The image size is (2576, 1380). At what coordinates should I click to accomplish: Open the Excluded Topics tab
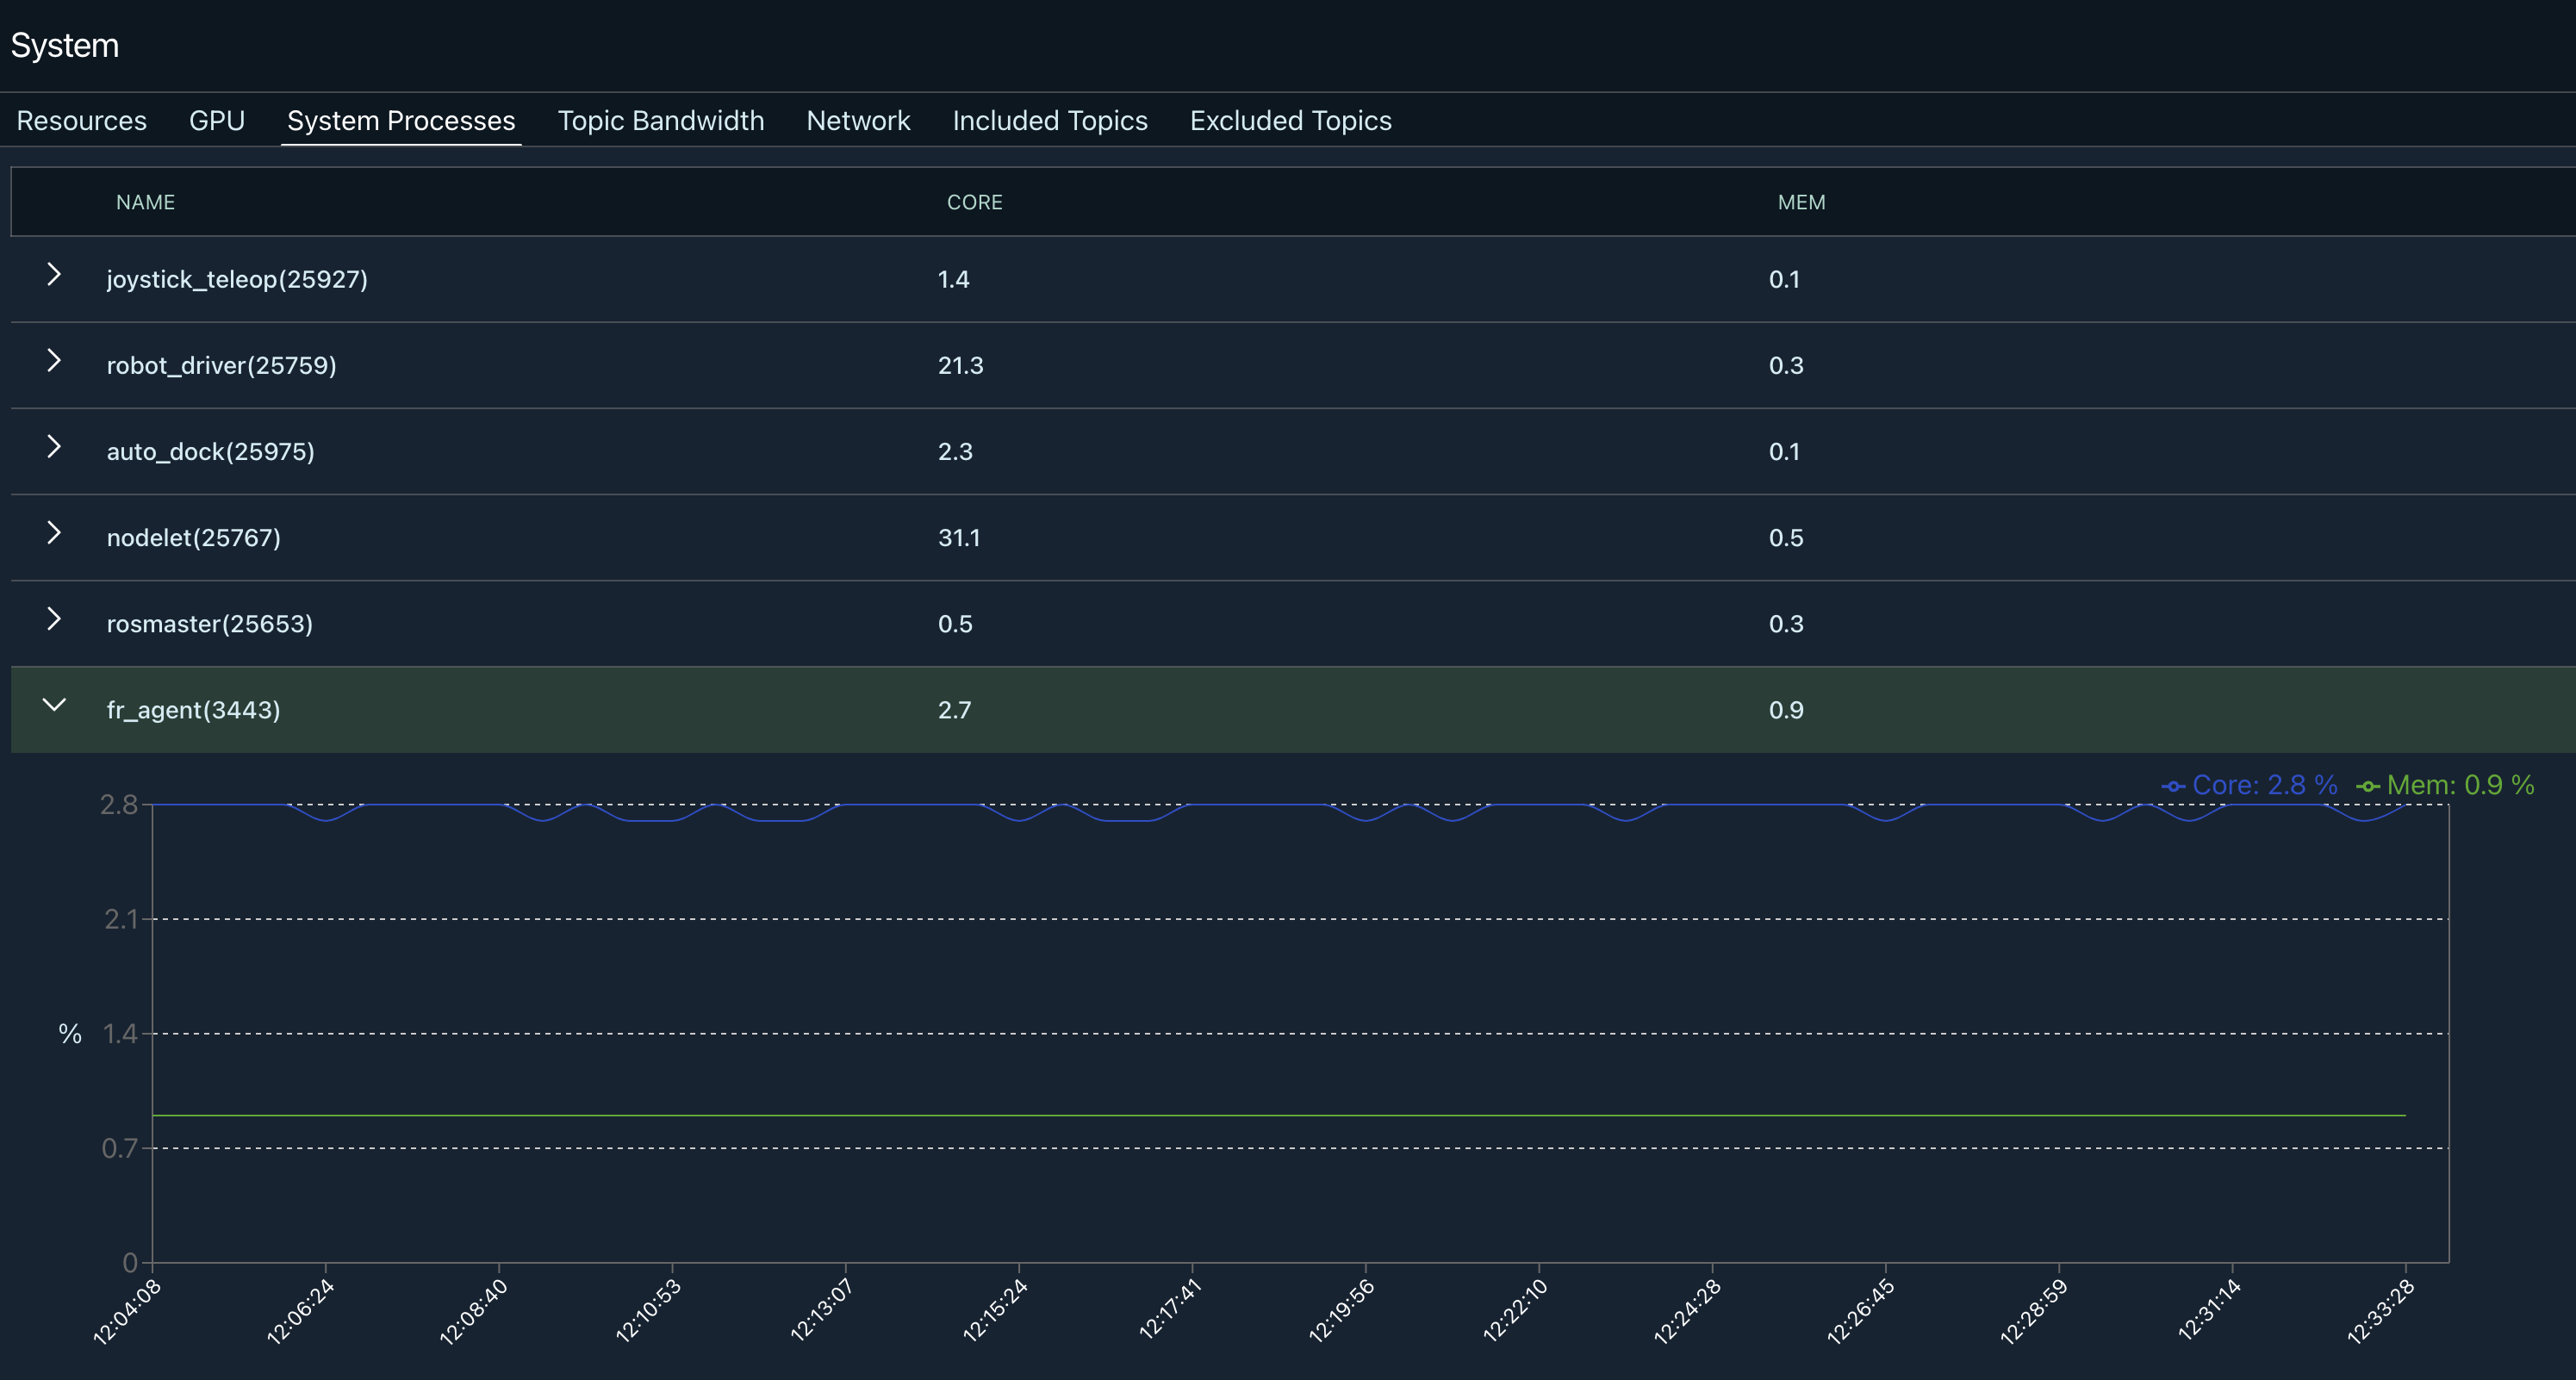pyautogui.click(x=1290, y=120)
